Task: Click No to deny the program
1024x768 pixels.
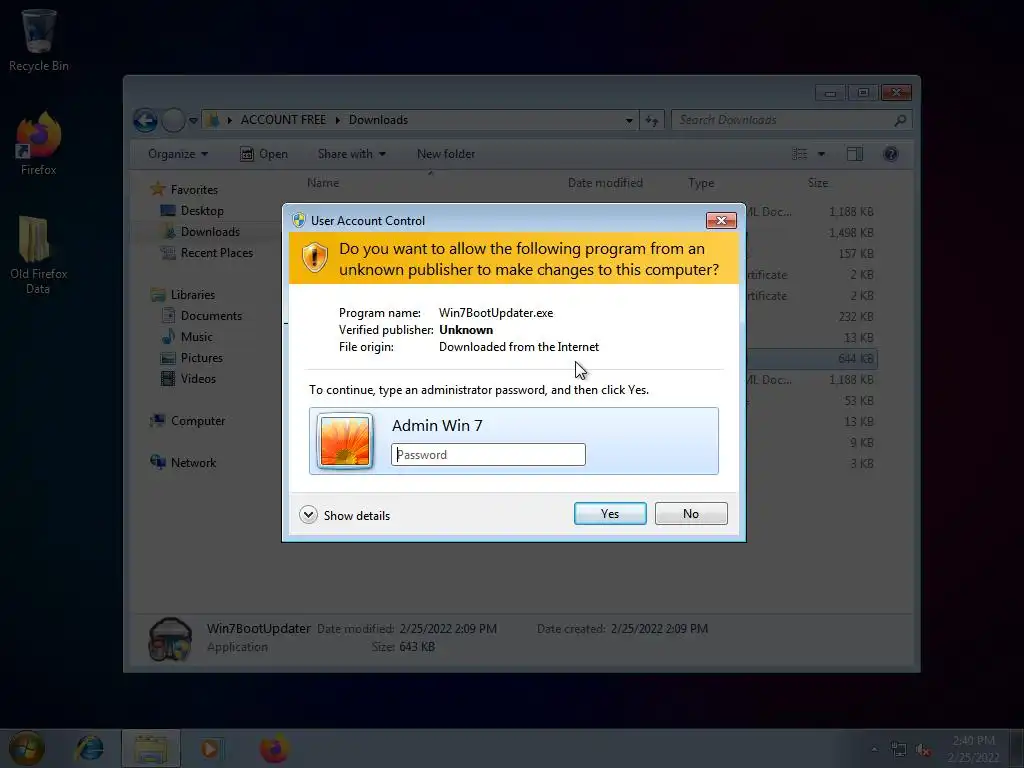Action: tap(691, 513)
